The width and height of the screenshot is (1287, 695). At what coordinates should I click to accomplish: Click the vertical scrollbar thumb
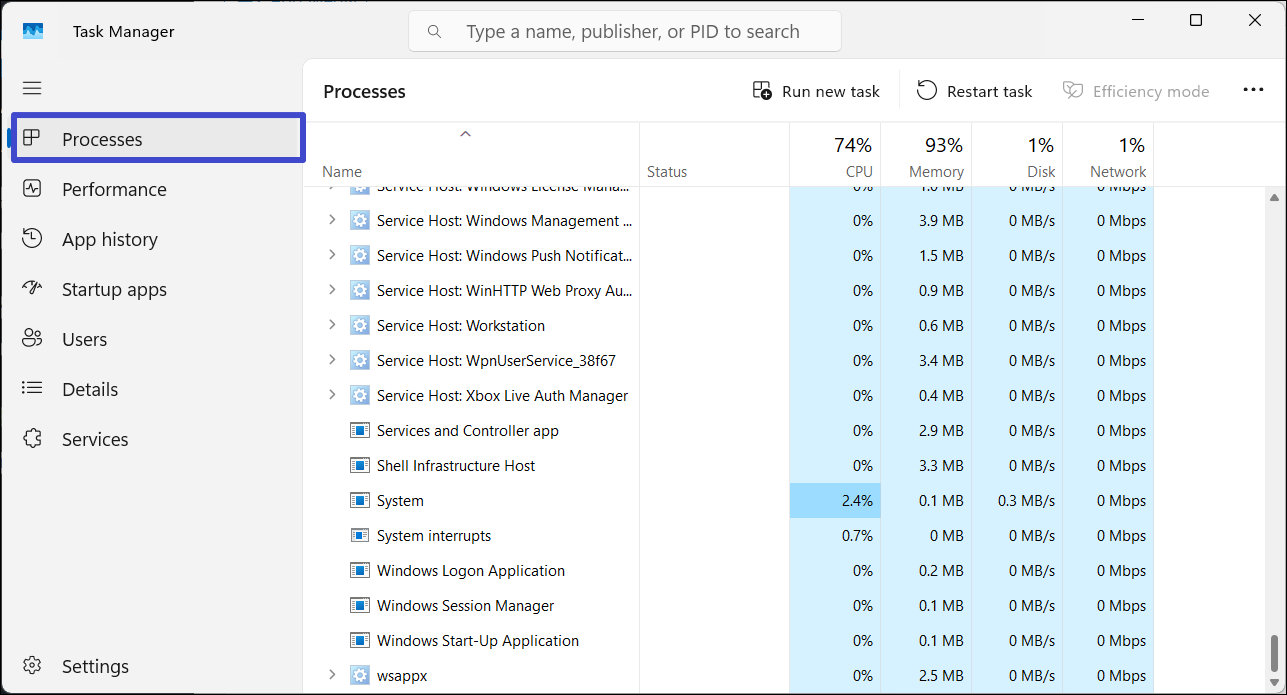(1273, 655)
